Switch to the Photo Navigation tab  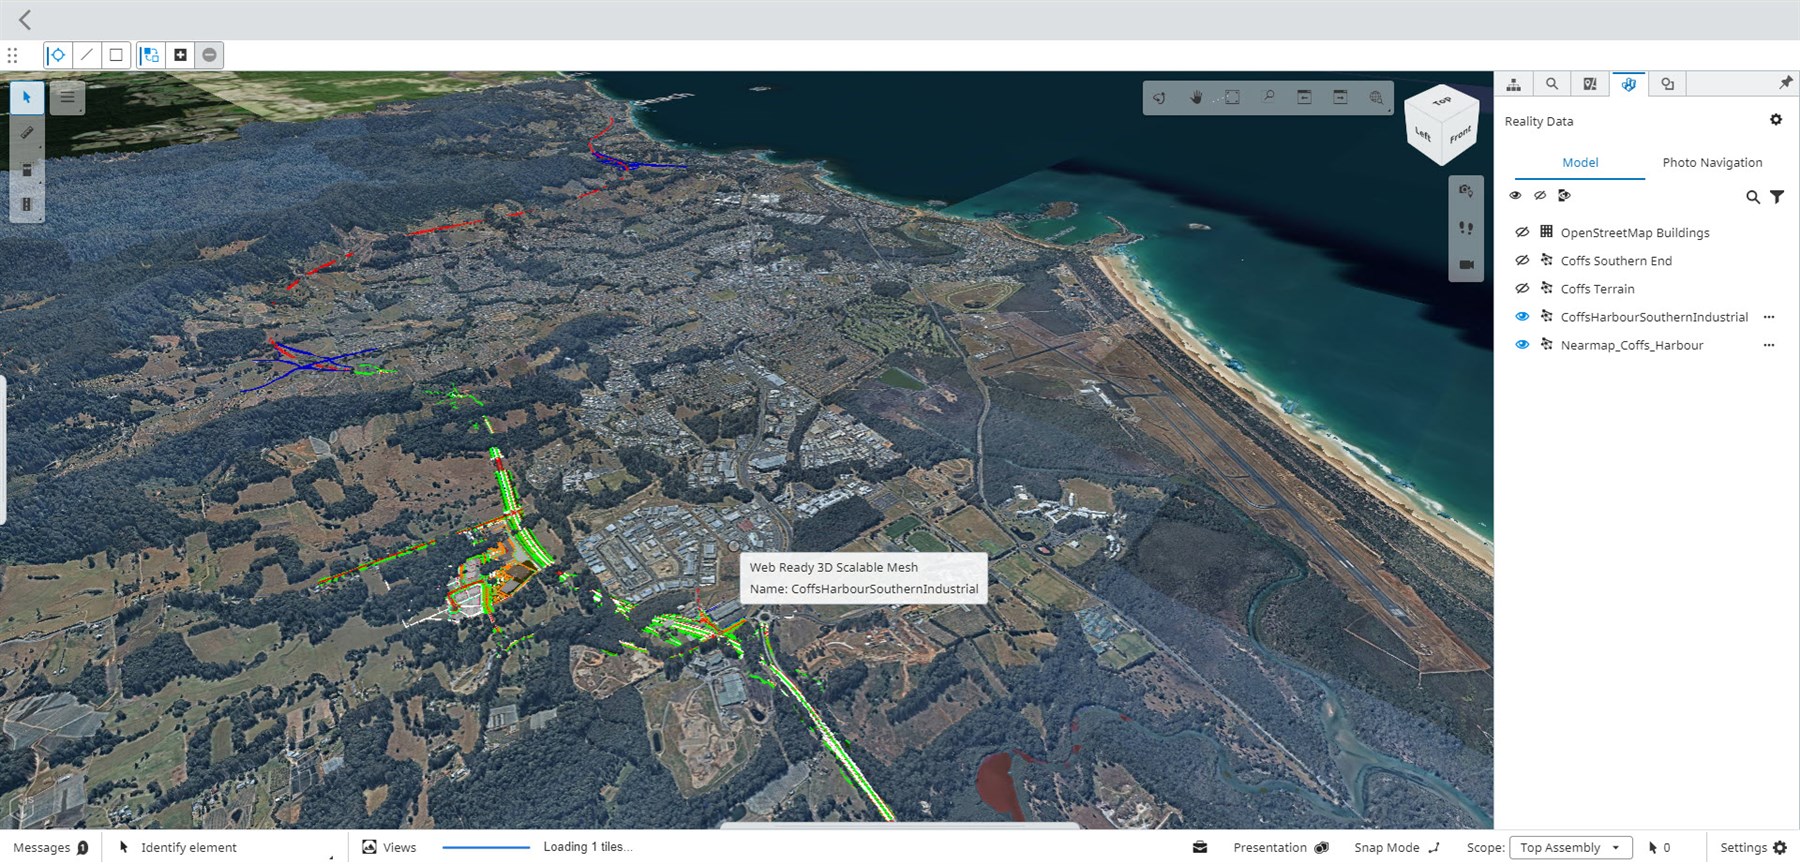[x=1712, y=162]
